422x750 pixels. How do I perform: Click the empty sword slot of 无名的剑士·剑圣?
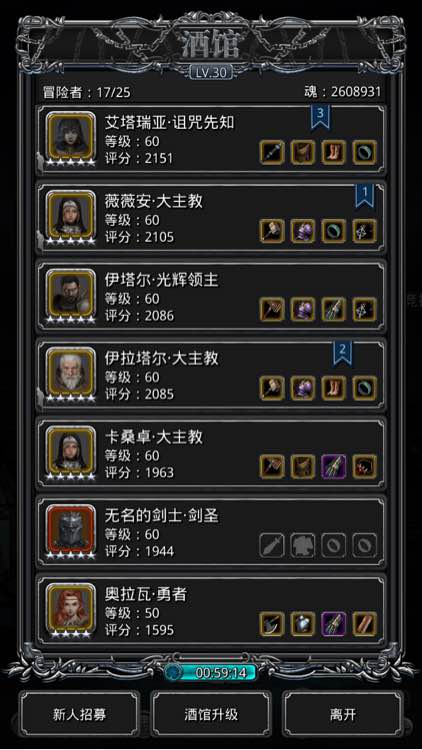pyautogui.click(x=272, y=545)
